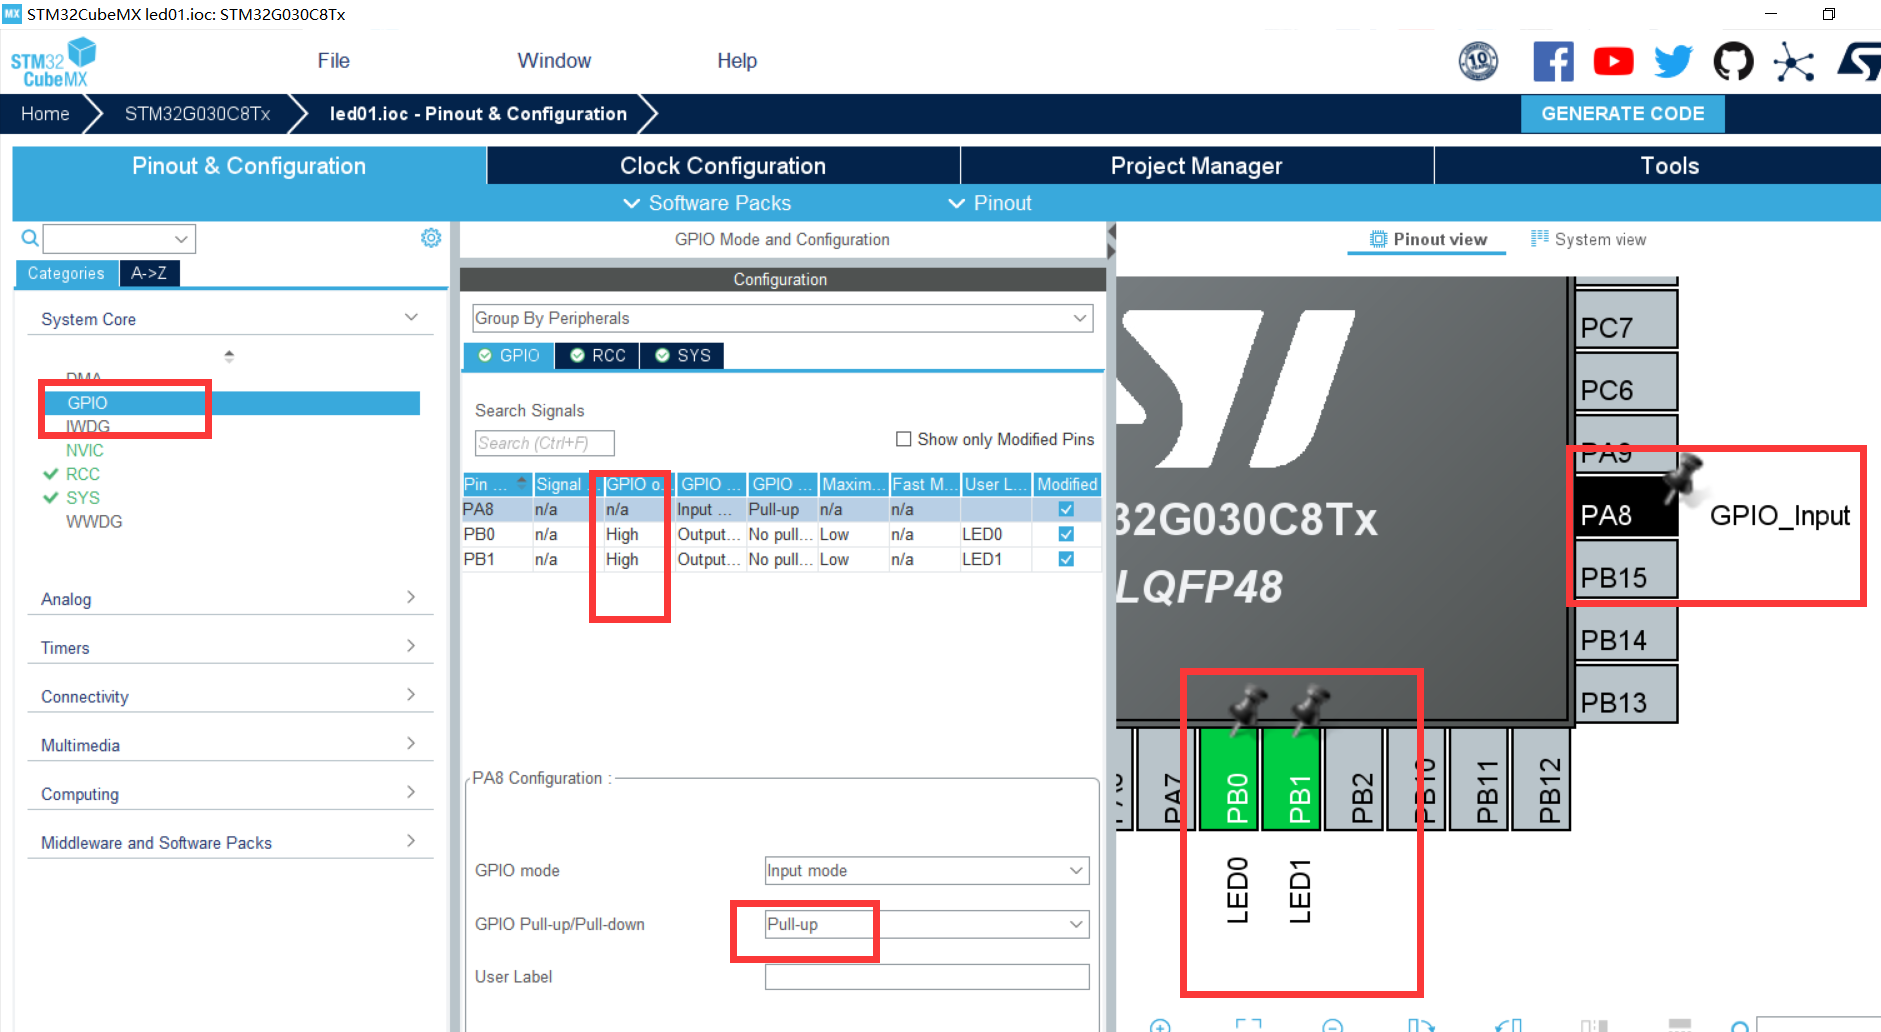
Task: Select WWDG in System Core list
Action: click(x=94, y=522)
